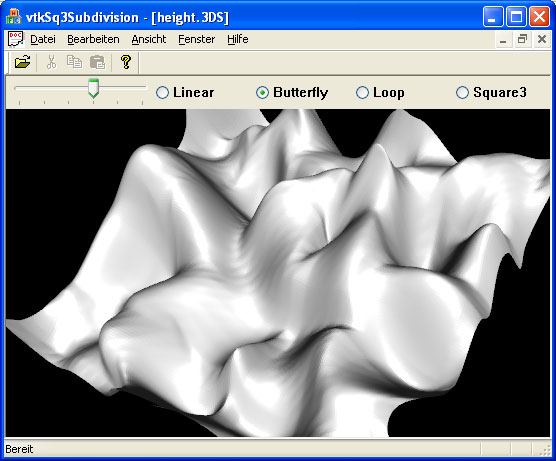The width and height of the screenshot is (556, 461).
Task: Open the Datei menu
Action: pyautogui.click(x=43, y=39)
